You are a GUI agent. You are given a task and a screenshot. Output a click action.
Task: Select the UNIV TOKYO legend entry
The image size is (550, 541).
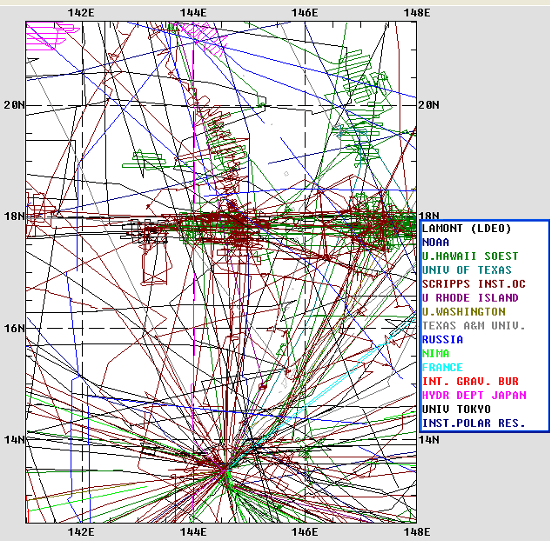(x=456, y=409)
